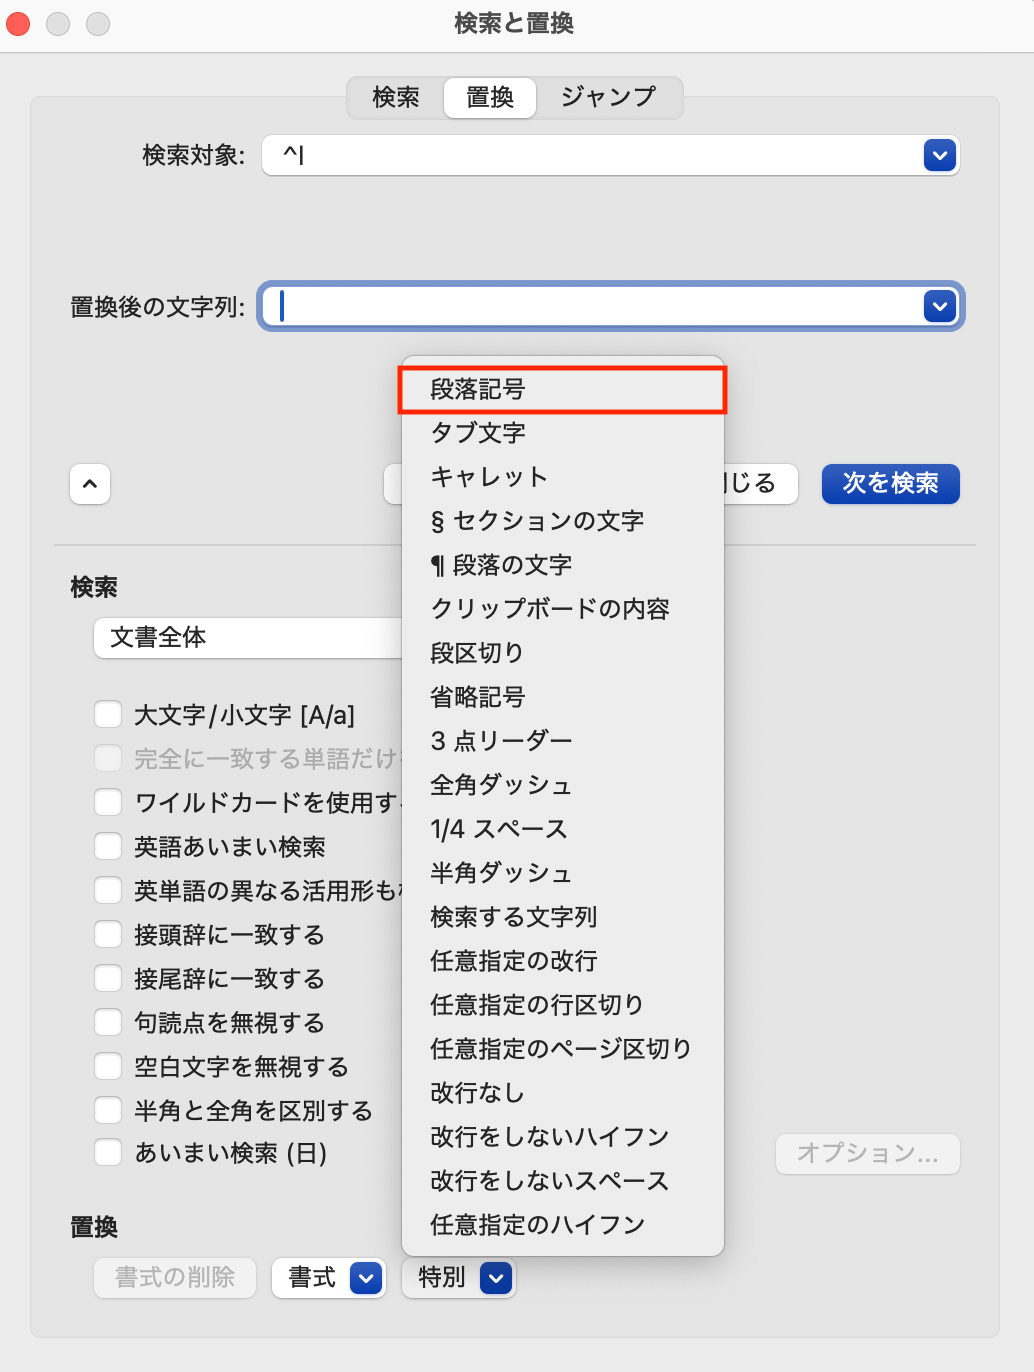Switch to the 検索 tab

tap(394, 97)
